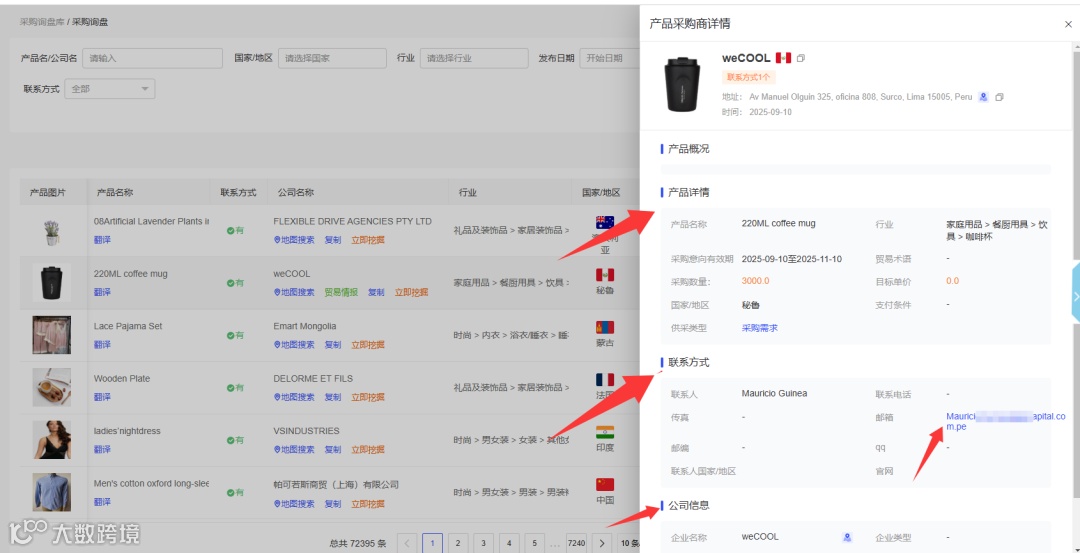Go to page 2 in pagination

click(458, 543)
